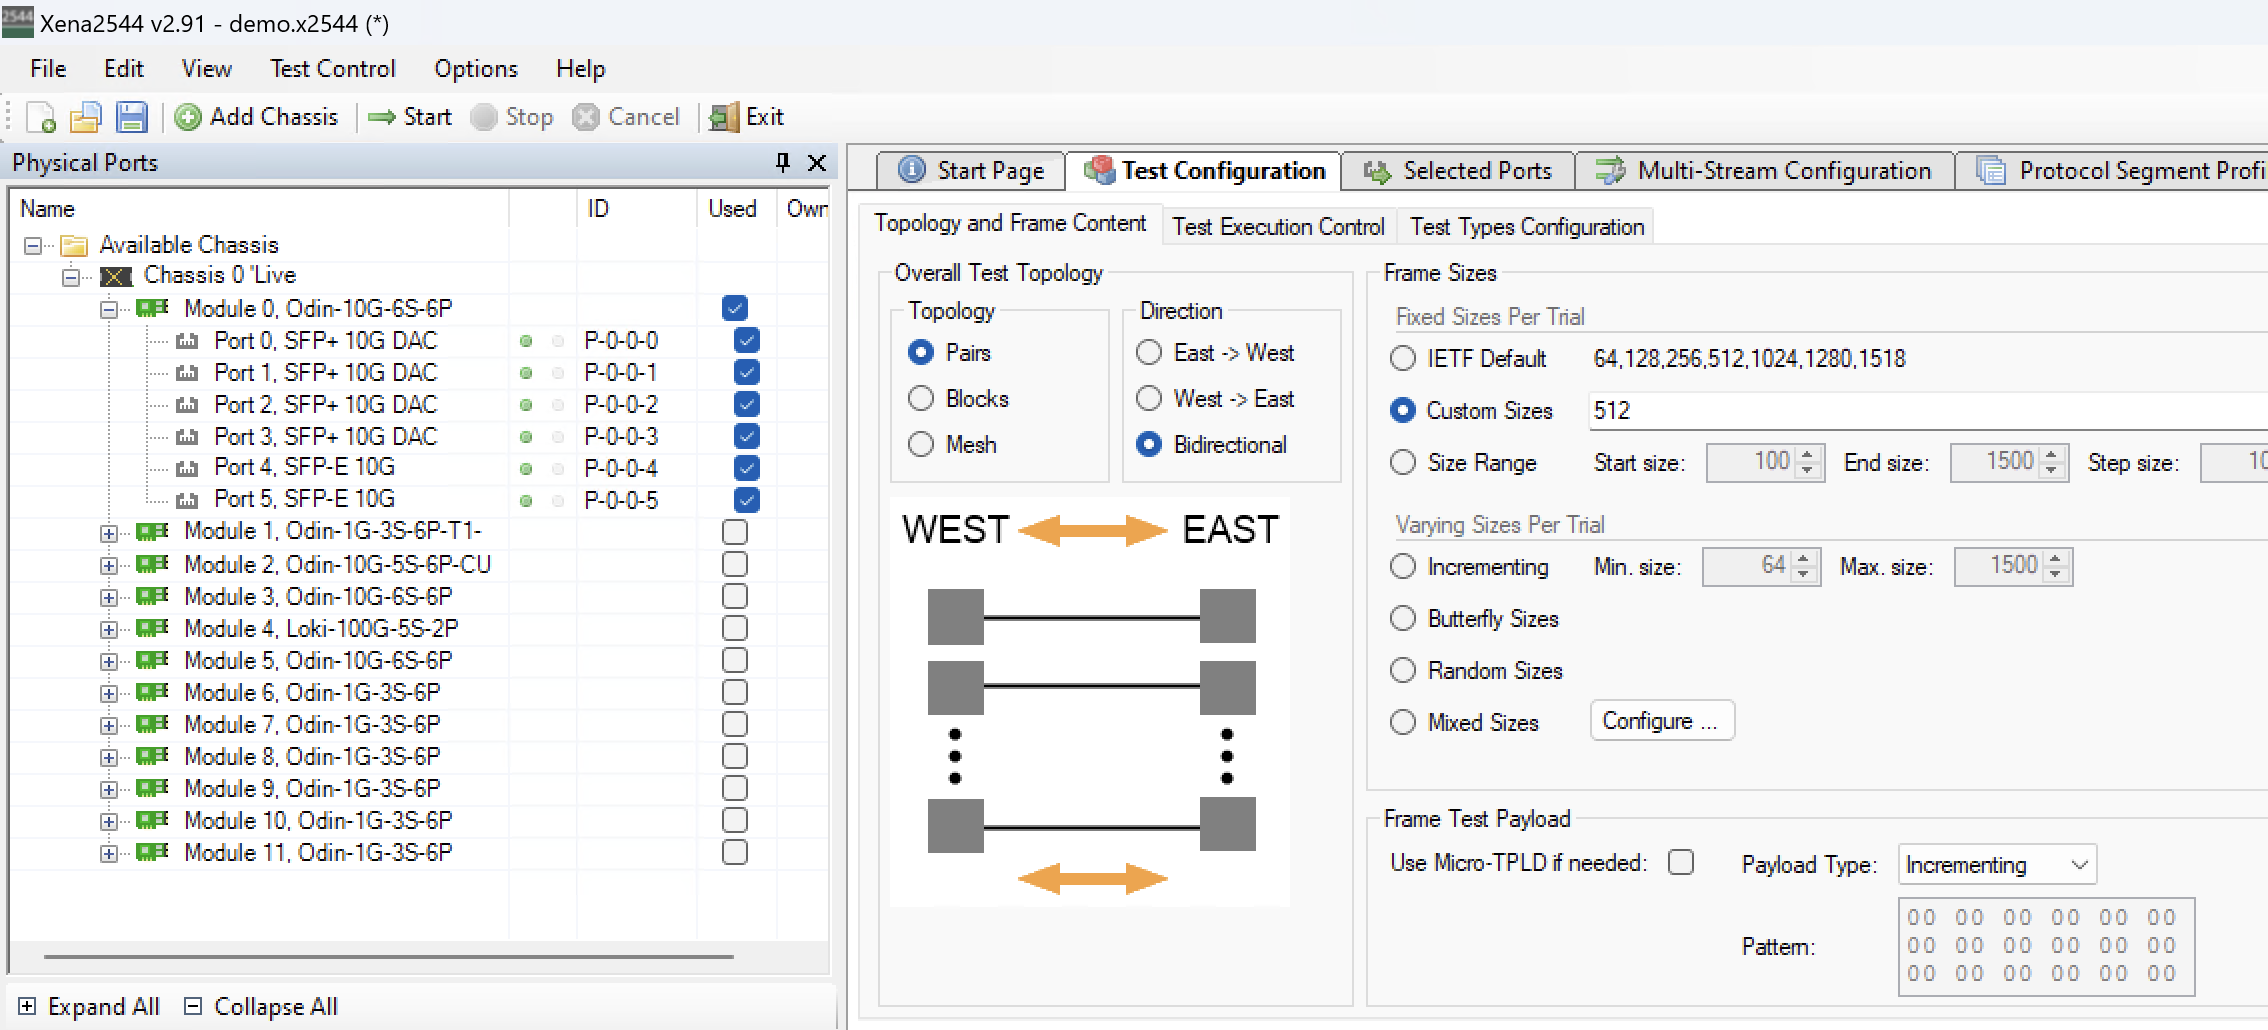This screenshot has height=1030, width=2268.
Task: Click the Chassis 0 Live icon
Action: 116,276
